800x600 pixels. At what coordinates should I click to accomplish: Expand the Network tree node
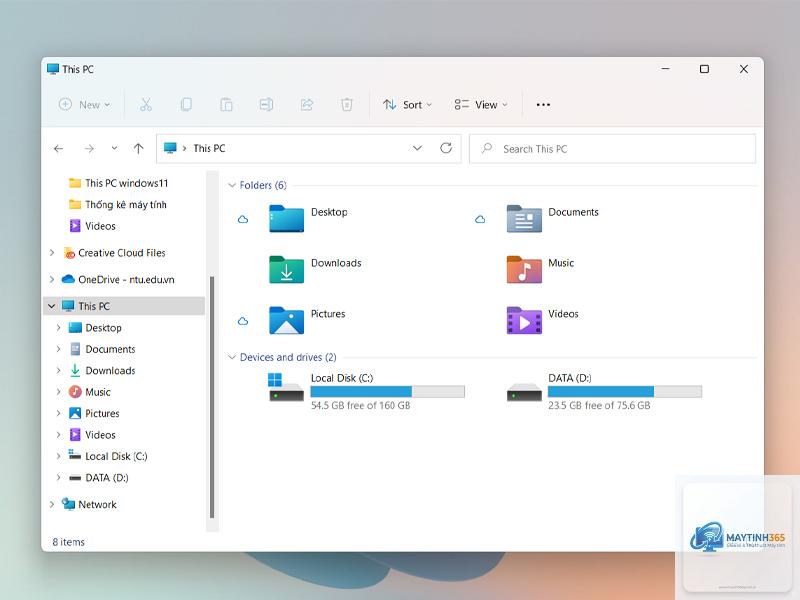click(x=52, y=504)
